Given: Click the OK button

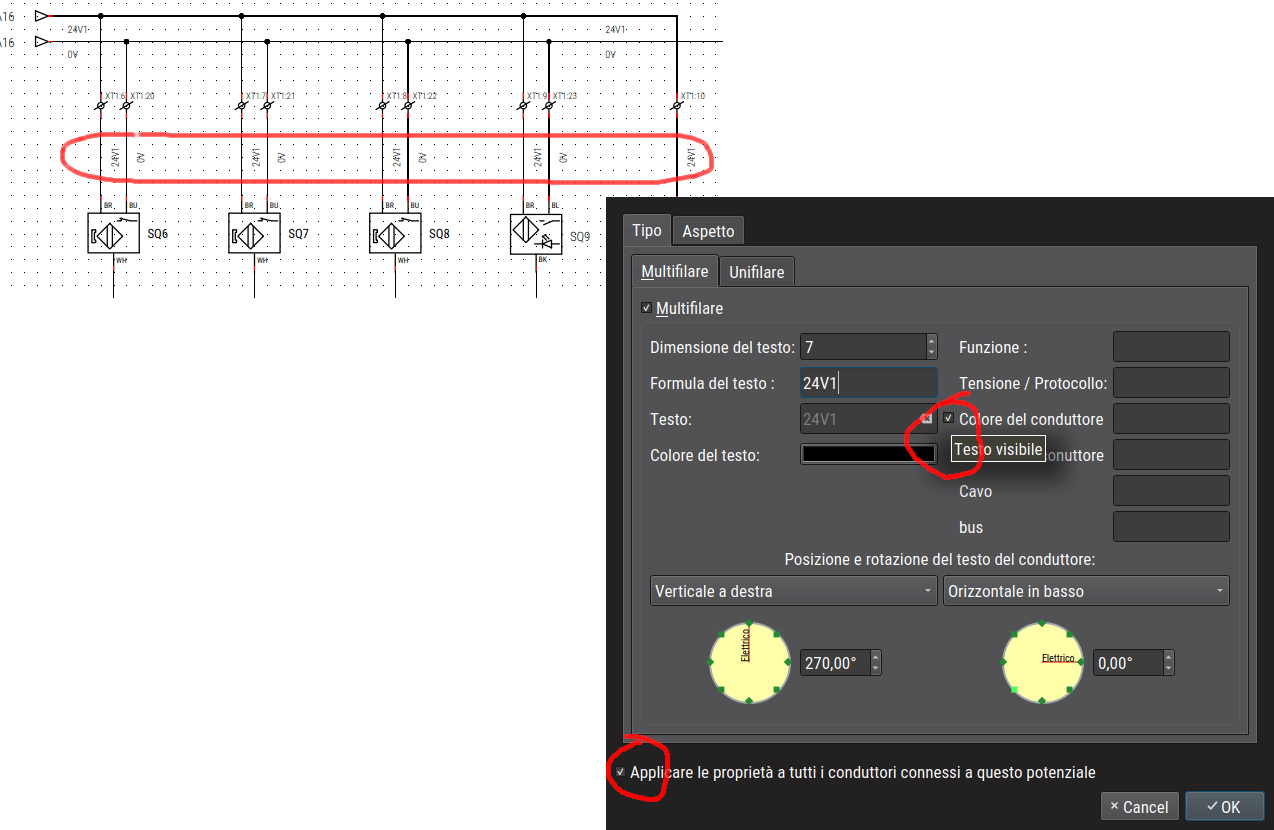Looking at the screenshot, I should (1224, 806).
